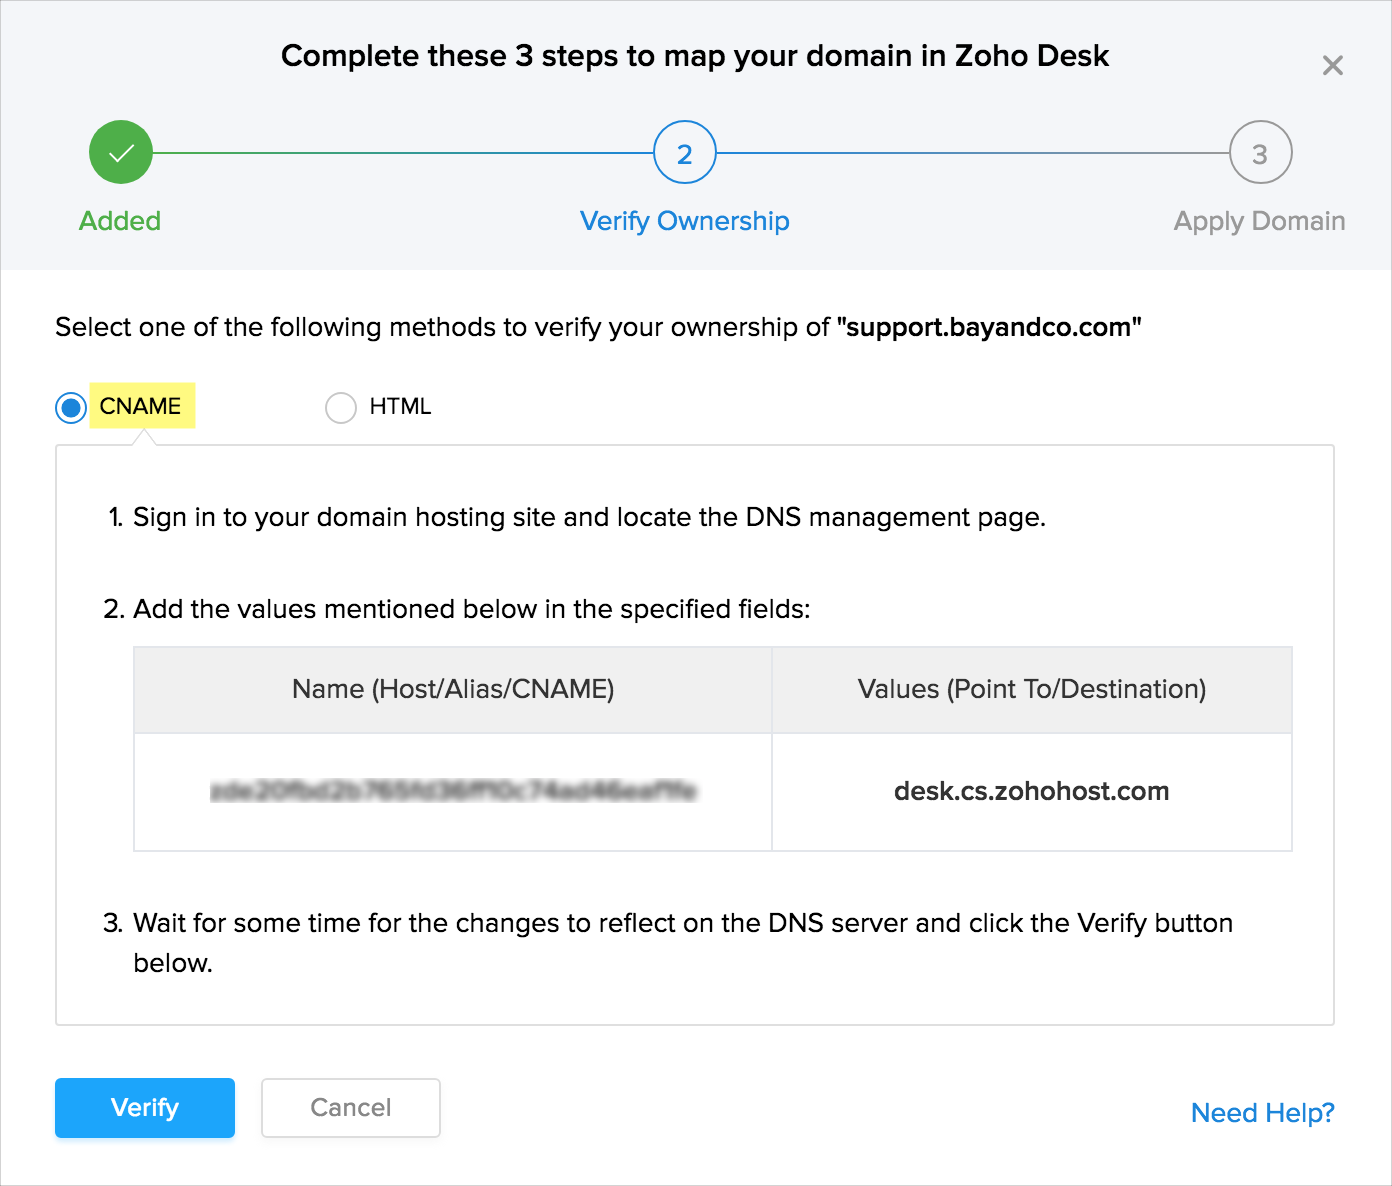Click the support.bayandco.com domain text

tap(988, 327)
